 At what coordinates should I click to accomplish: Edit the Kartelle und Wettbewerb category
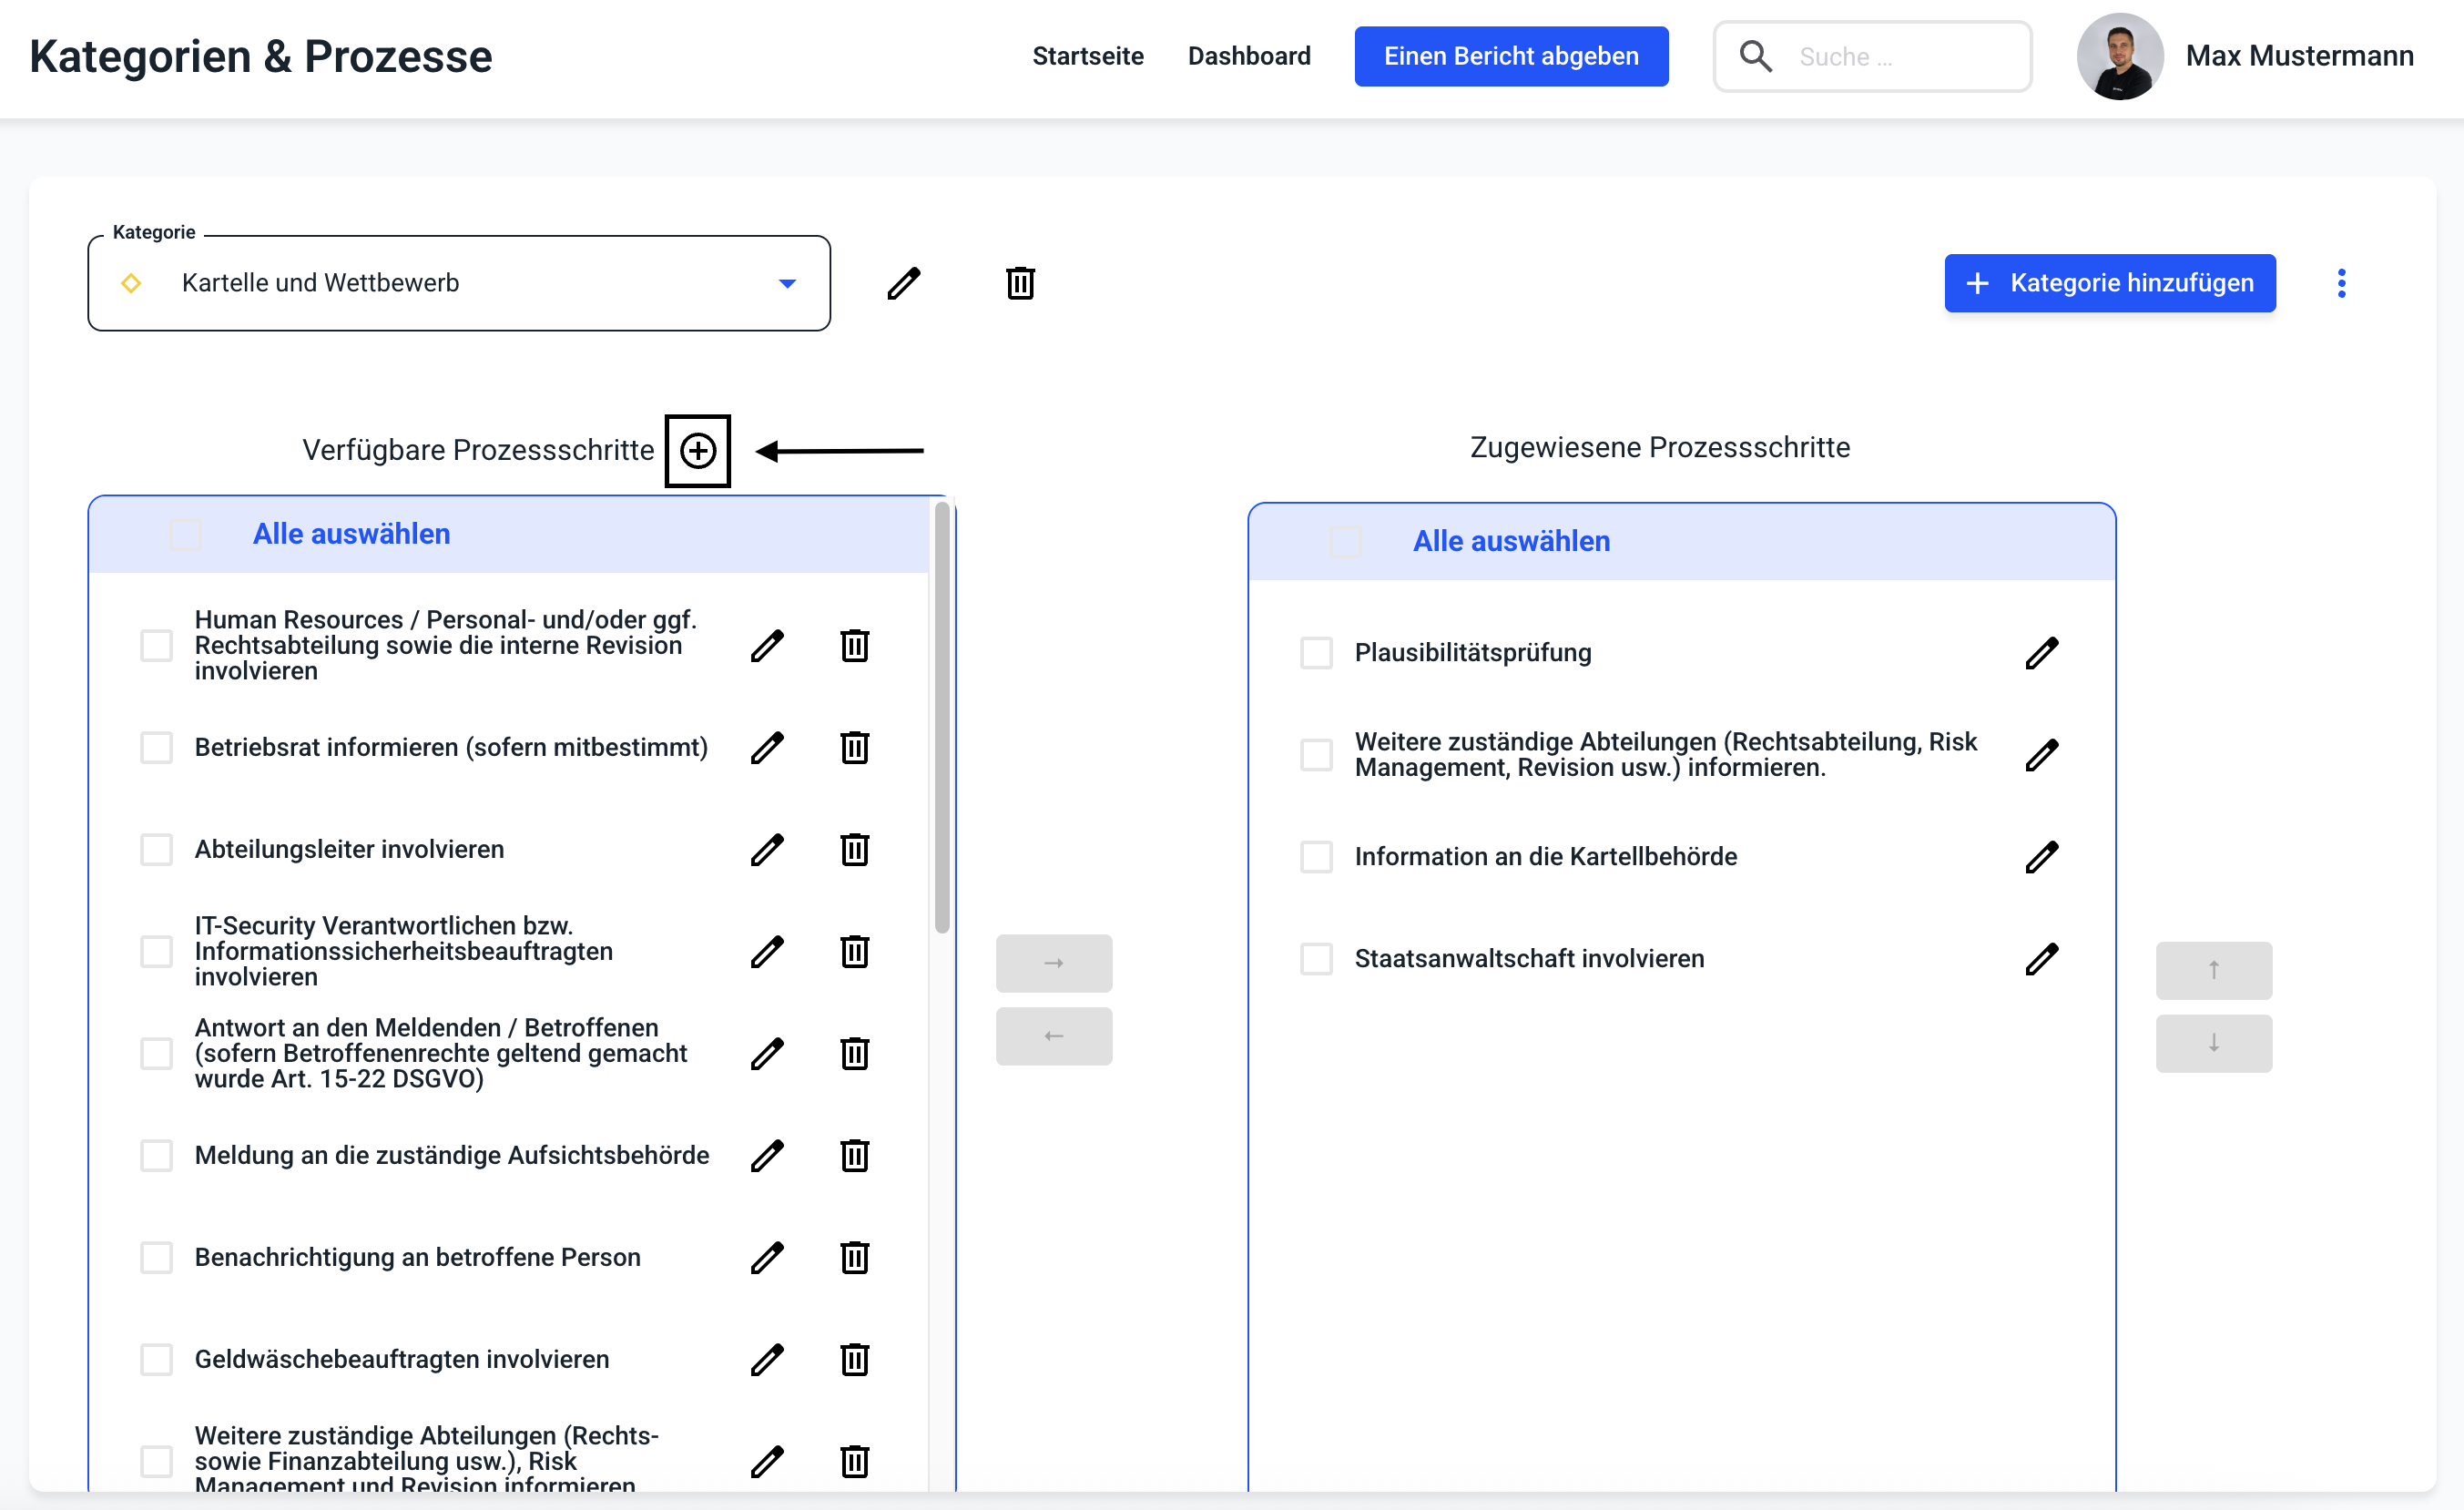coord(903,283)
